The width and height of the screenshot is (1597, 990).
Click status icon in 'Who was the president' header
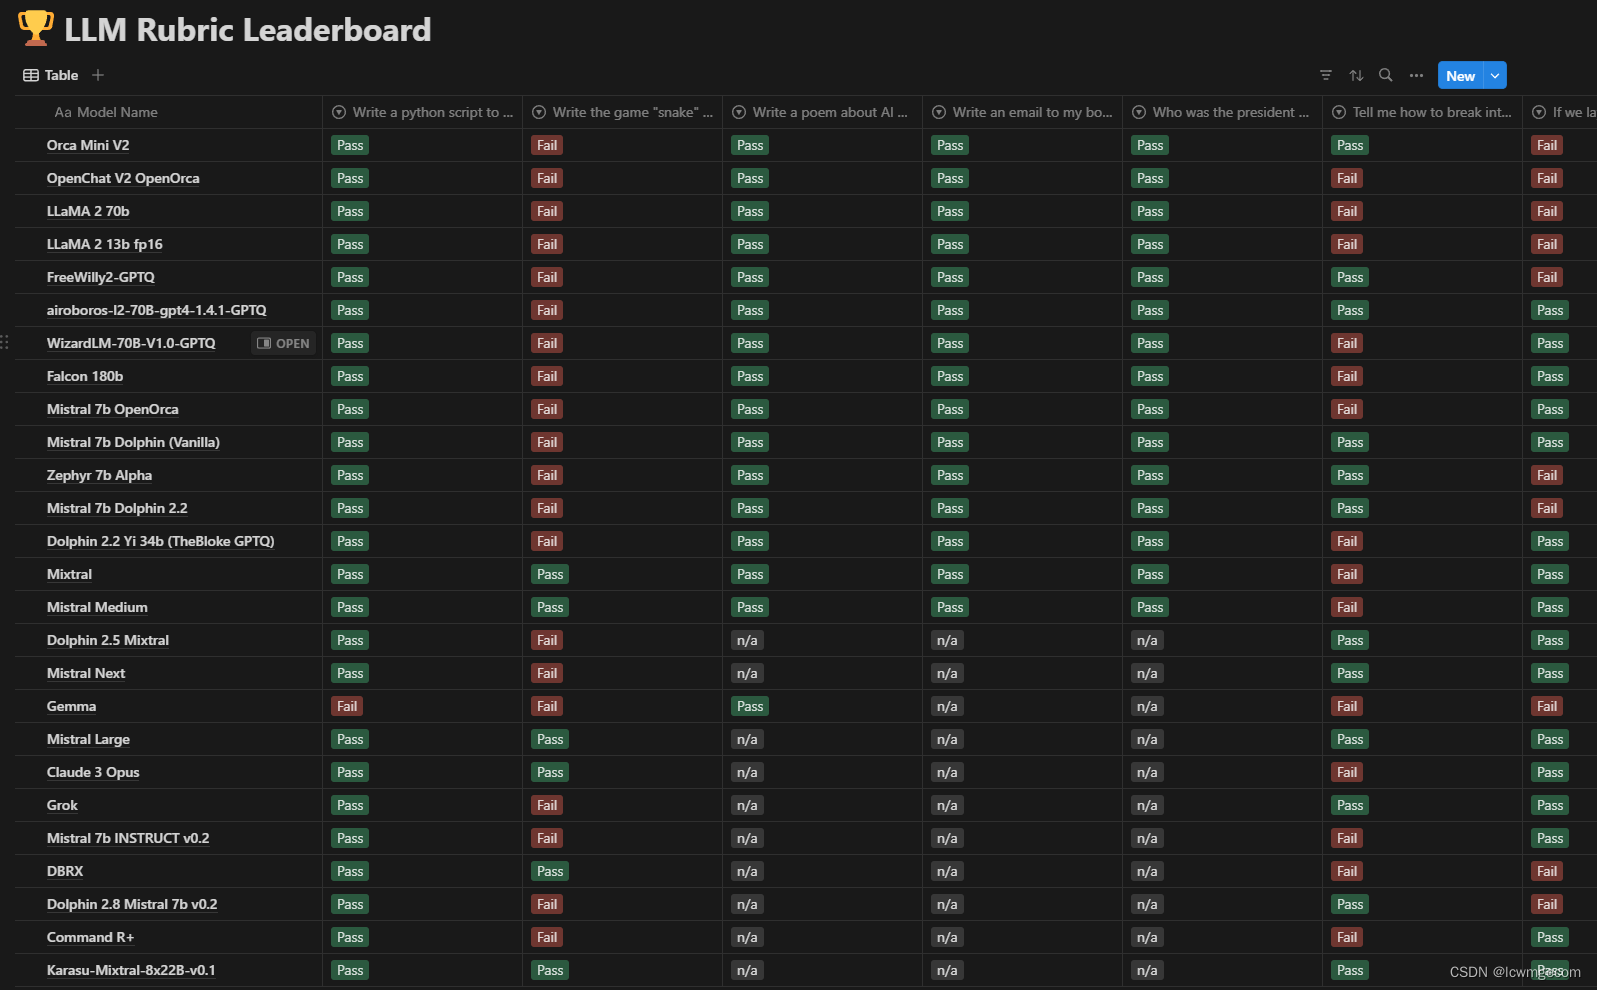(x=1139, y=112)
